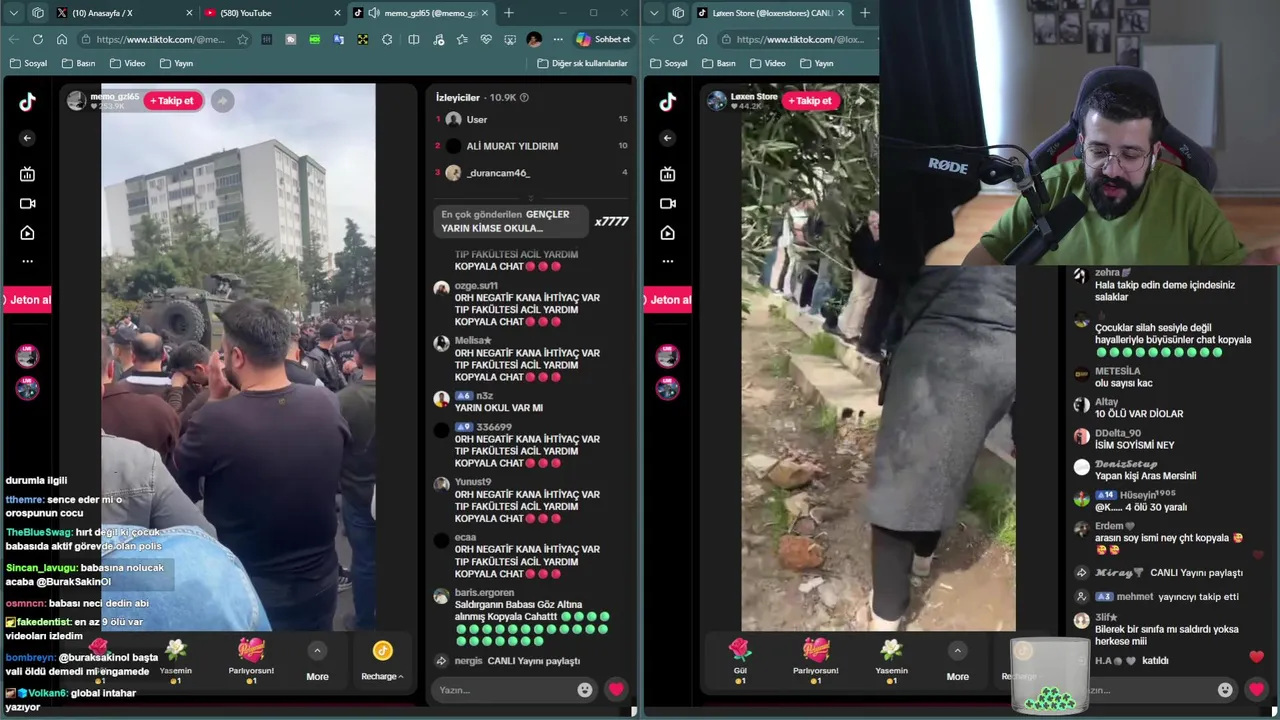Bookmark page with star in left address bar

[x=242, y=39]
